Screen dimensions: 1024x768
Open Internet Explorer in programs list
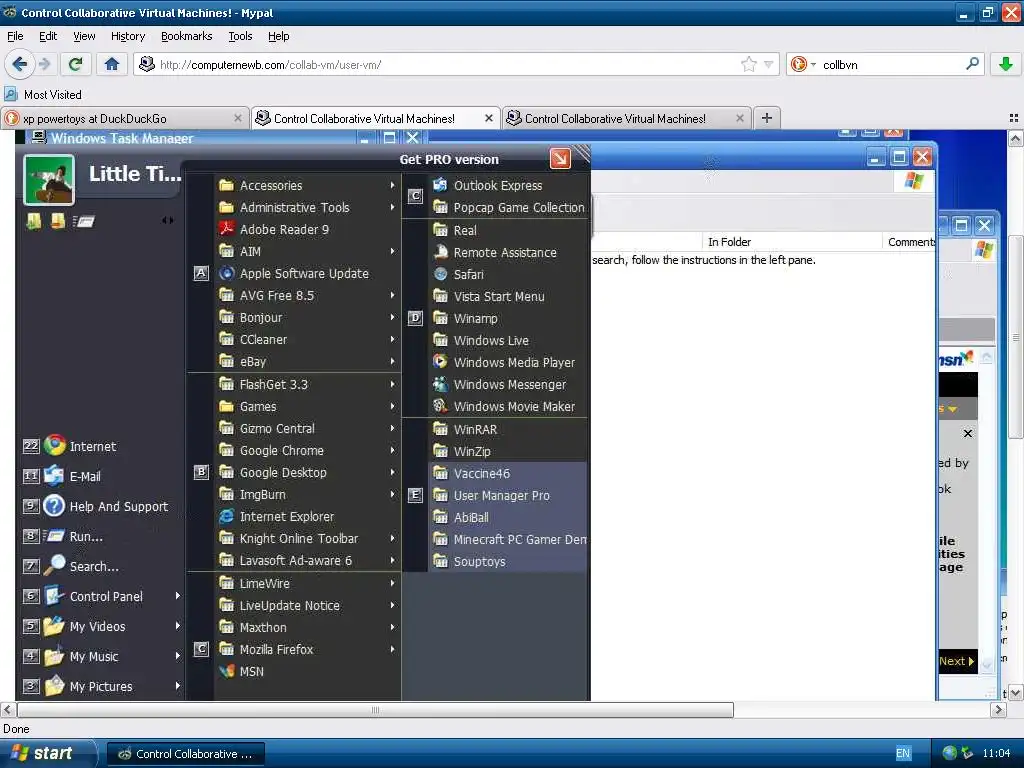[287, 517]
